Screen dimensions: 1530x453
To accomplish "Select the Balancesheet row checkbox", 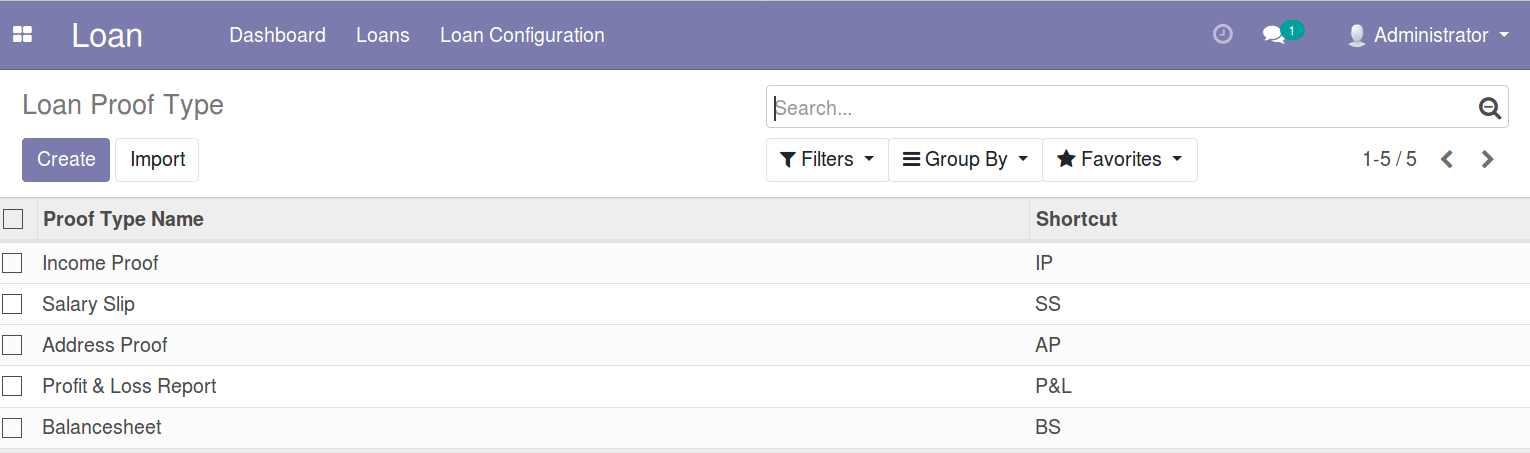I will tap(12, 428).
